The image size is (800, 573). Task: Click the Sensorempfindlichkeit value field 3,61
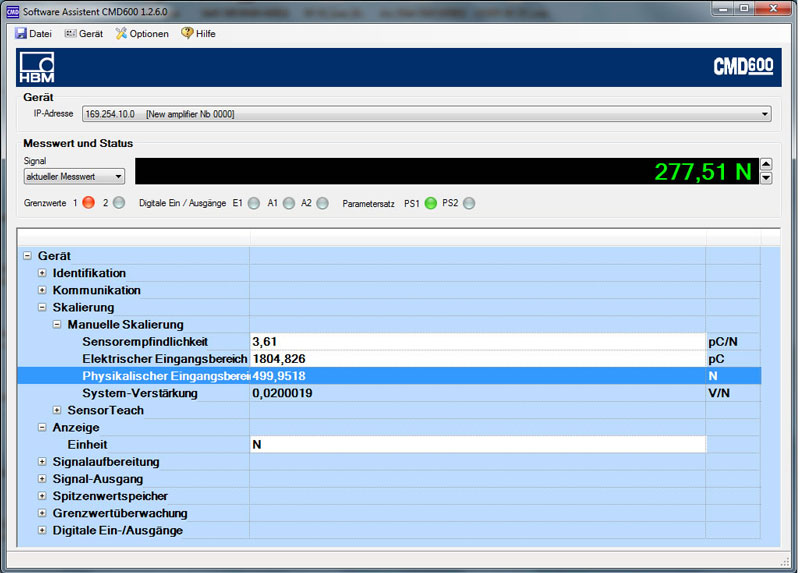pyautogui.click(x=476, y=342)
